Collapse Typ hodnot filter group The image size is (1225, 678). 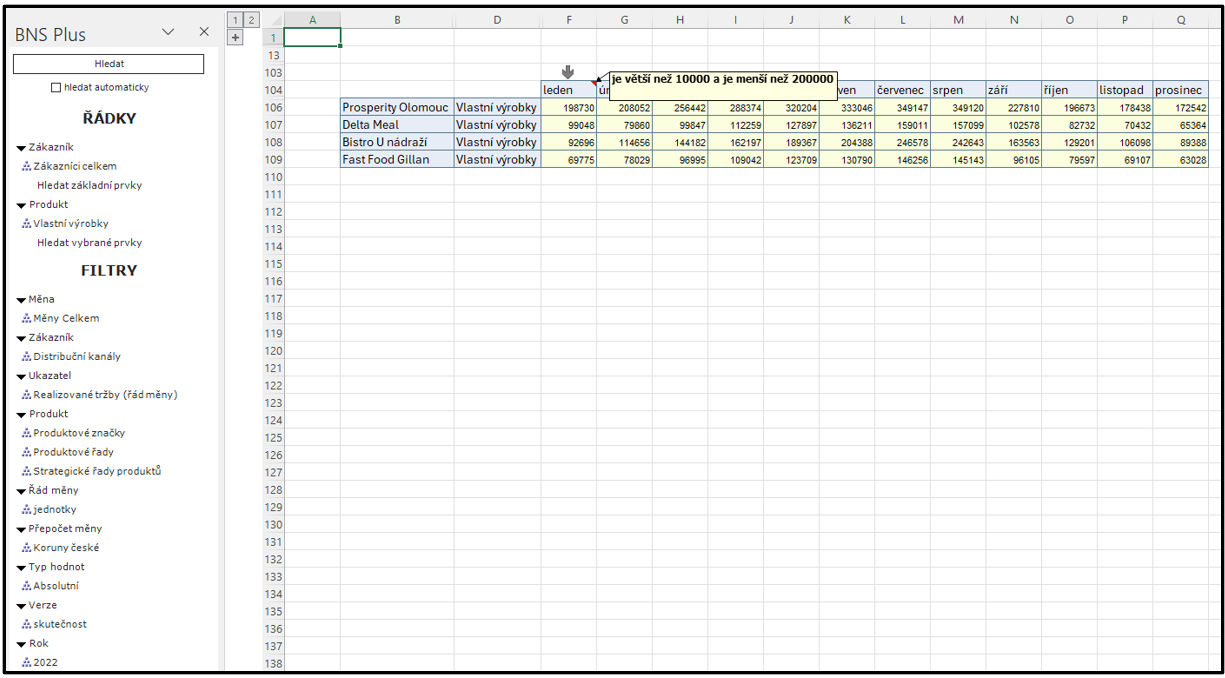(x=21, y=567)
